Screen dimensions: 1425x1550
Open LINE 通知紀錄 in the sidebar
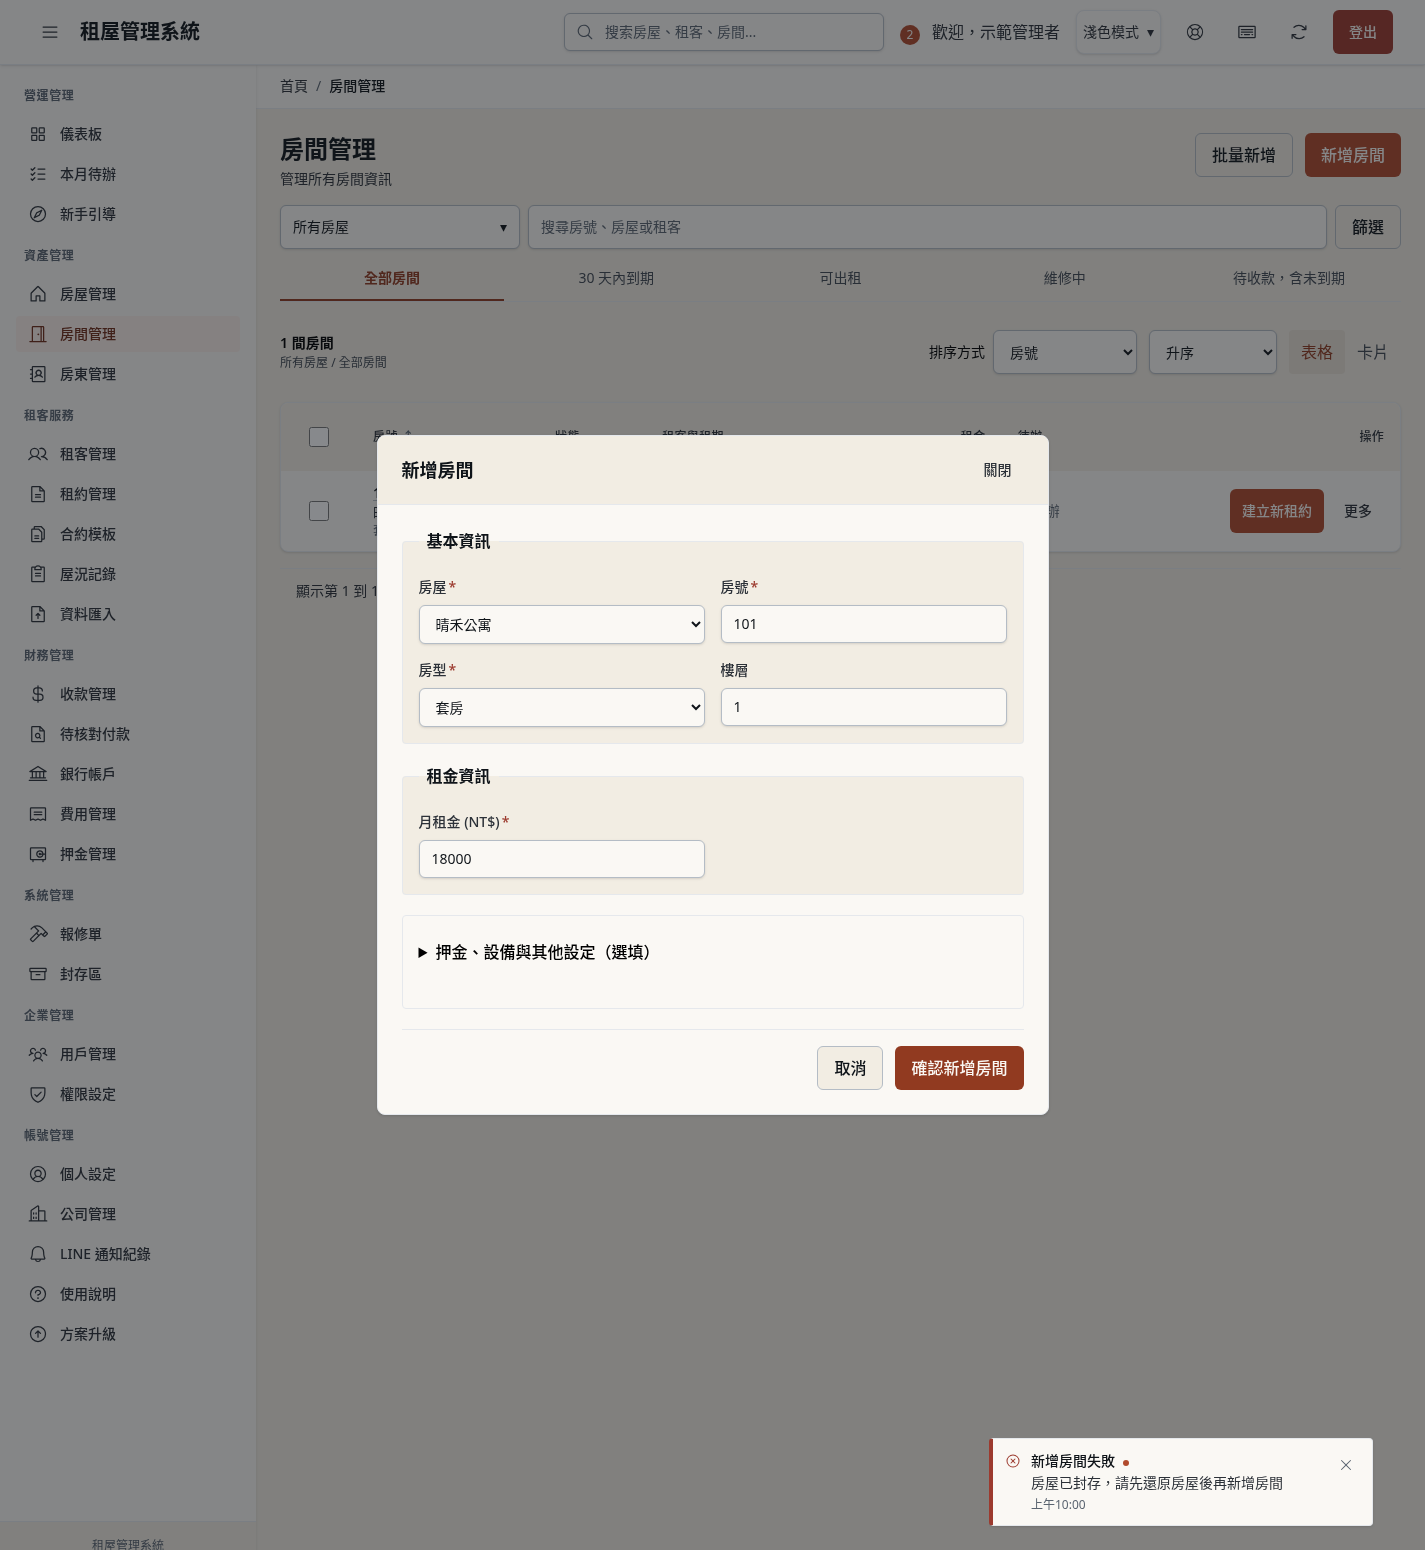(x=128, y=1254)
